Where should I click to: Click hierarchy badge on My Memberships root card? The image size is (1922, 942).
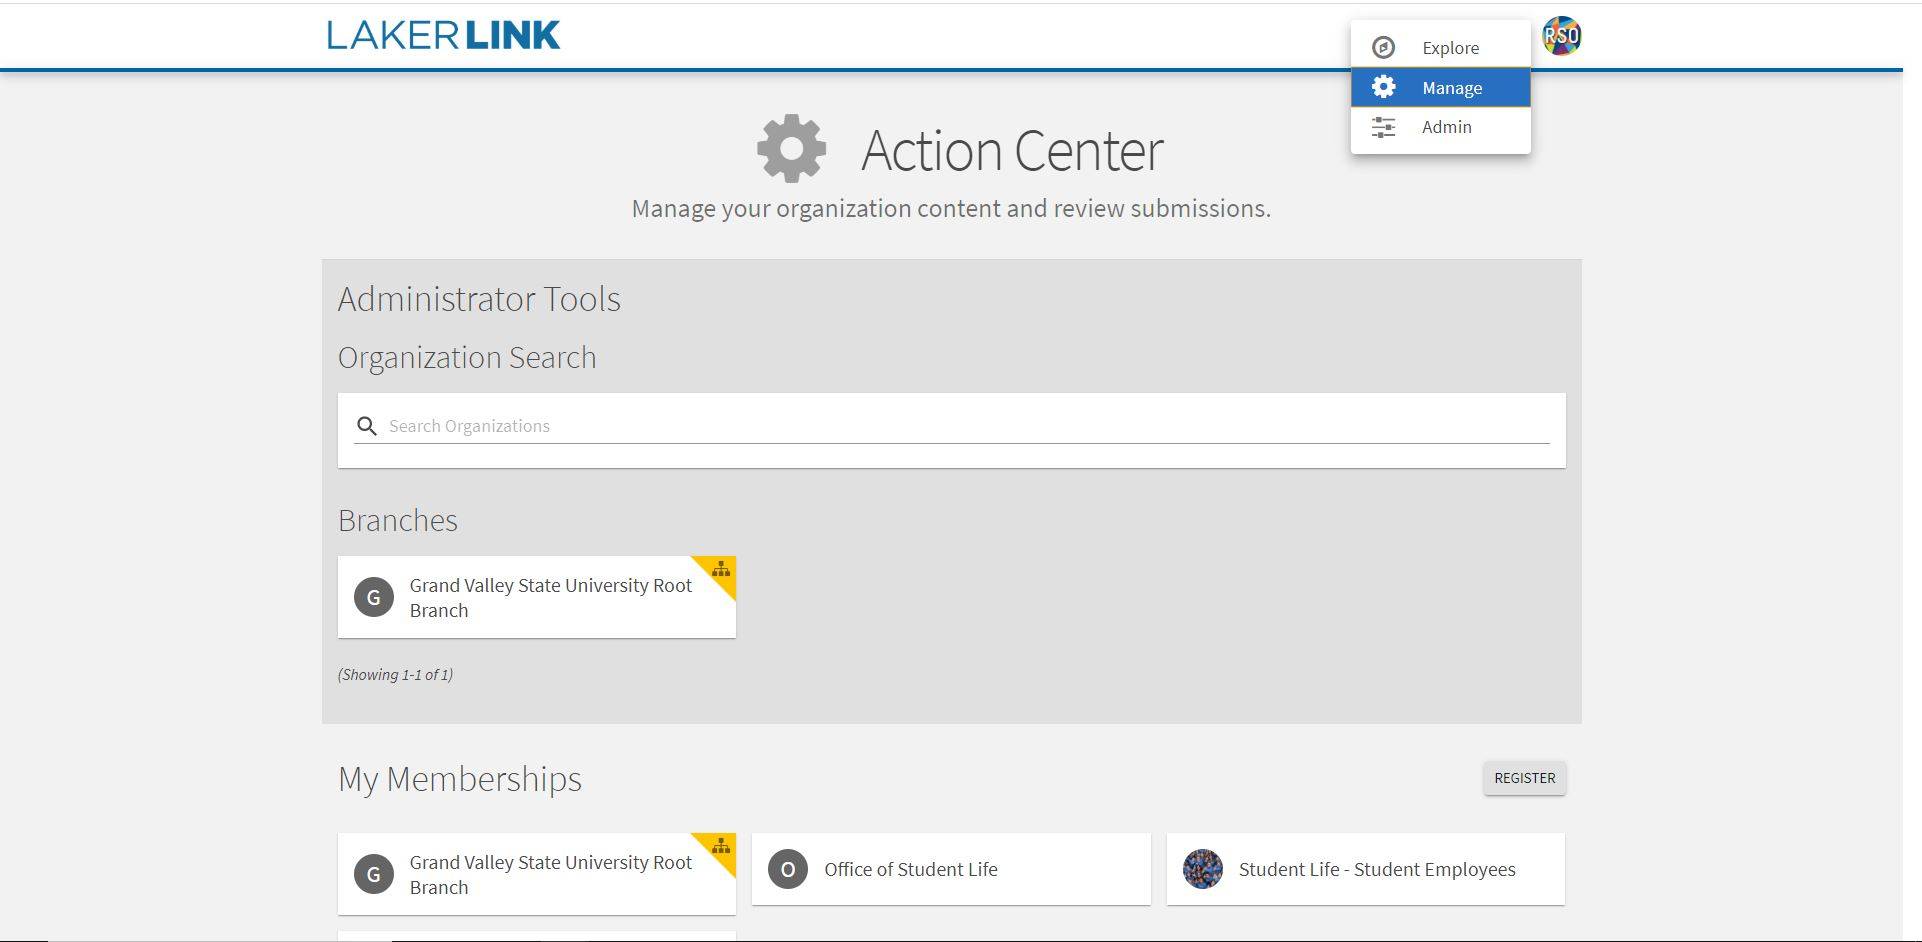pos(721,847)
